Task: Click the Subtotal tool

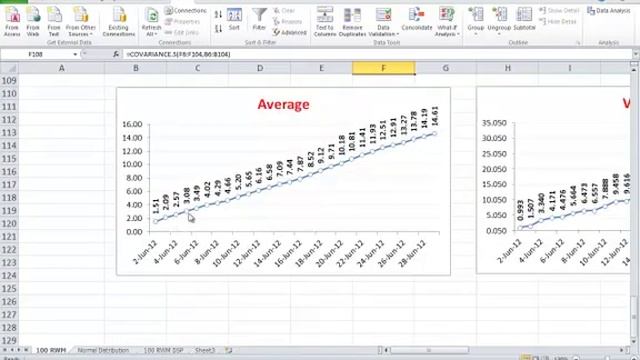Action: coord(524,20)
